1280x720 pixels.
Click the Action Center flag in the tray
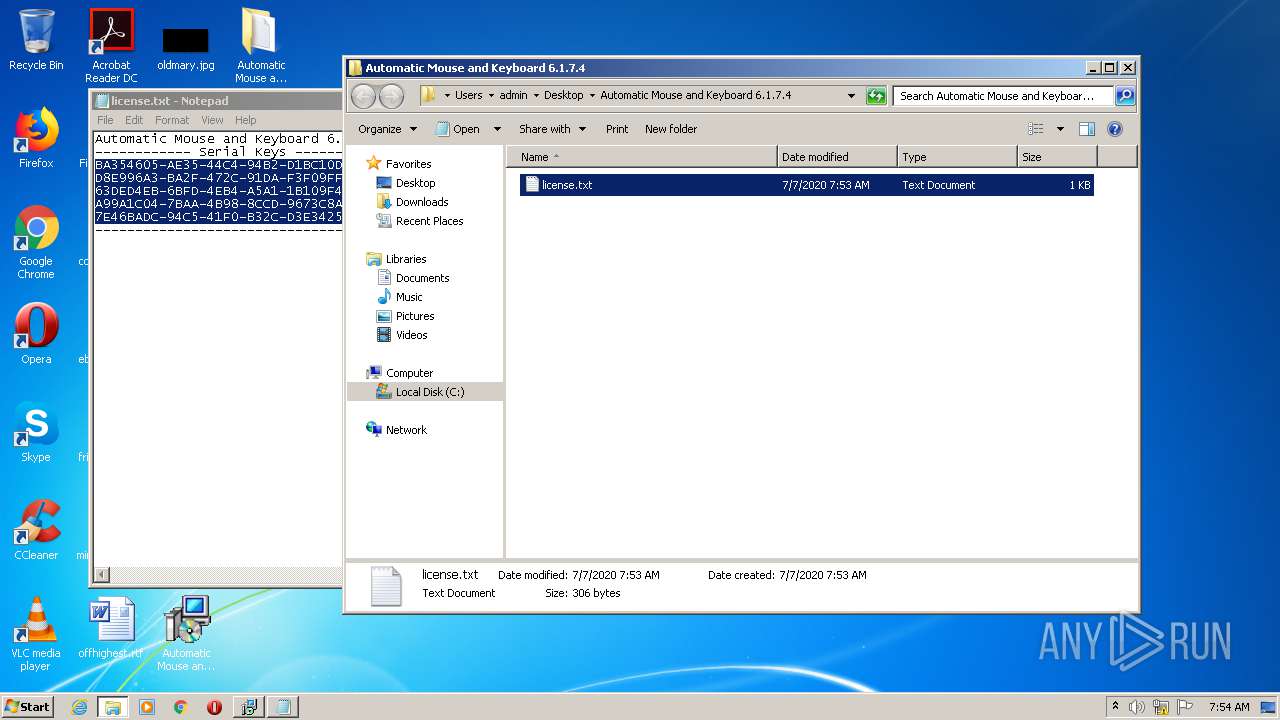1185,707
